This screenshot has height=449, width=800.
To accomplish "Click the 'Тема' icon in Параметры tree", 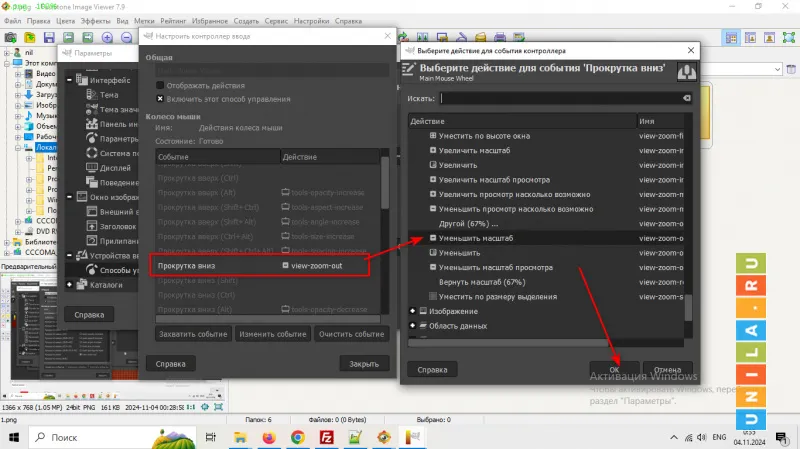I will tap(91, 95).
